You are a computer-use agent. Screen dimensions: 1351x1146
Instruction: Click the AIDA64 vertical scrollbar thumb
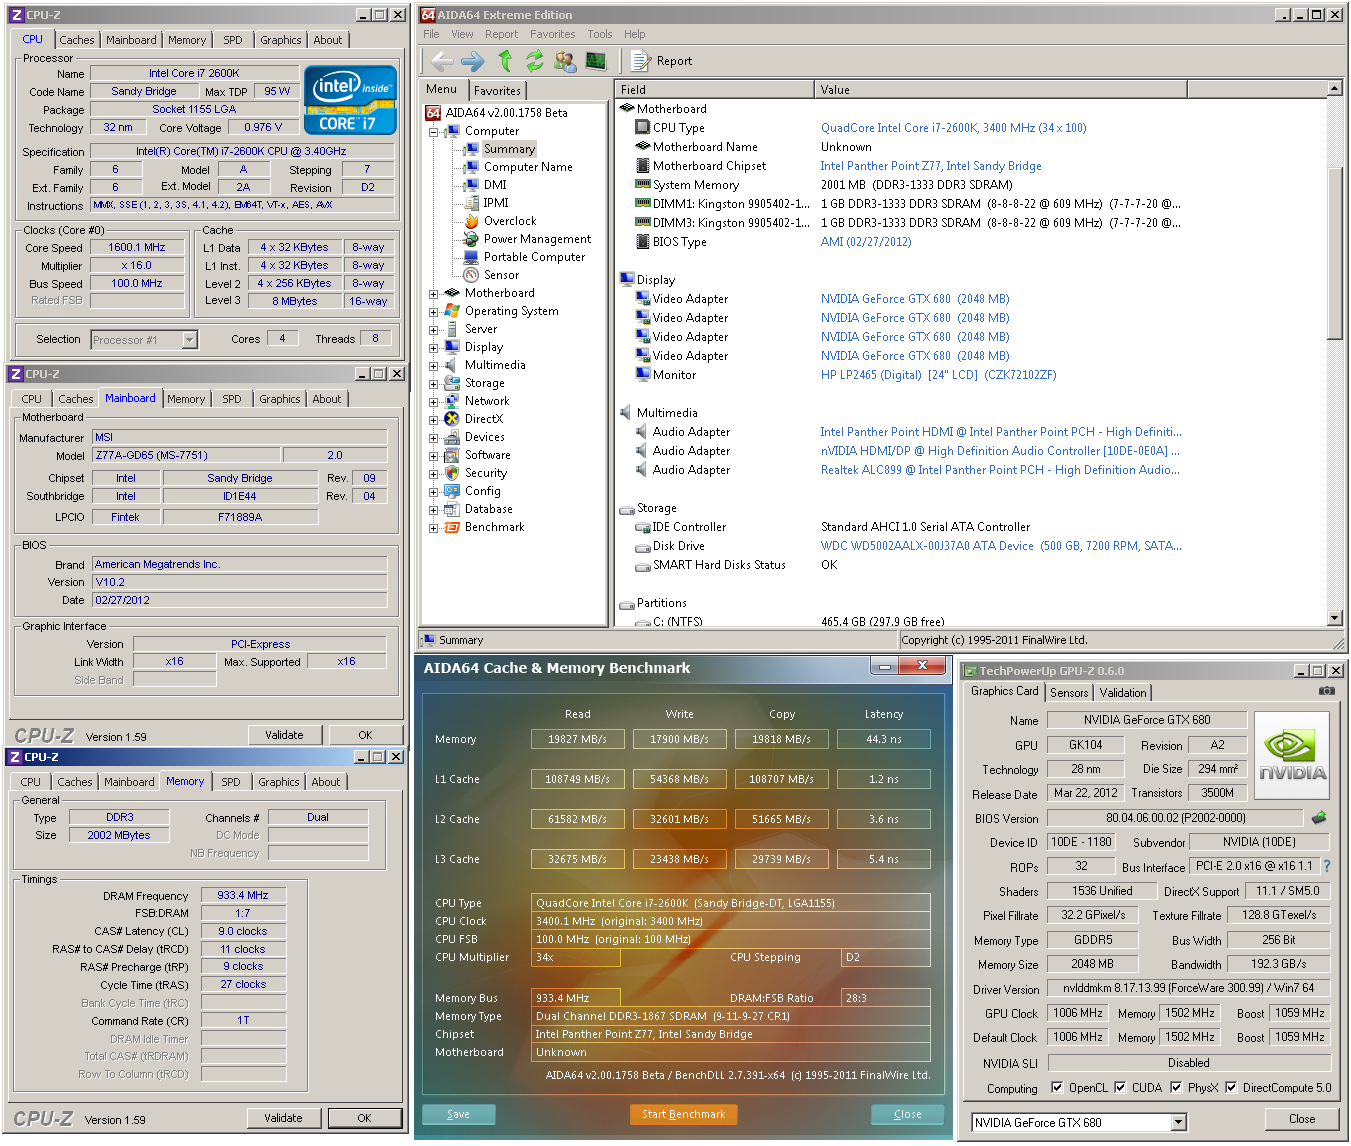point(1335,254)
